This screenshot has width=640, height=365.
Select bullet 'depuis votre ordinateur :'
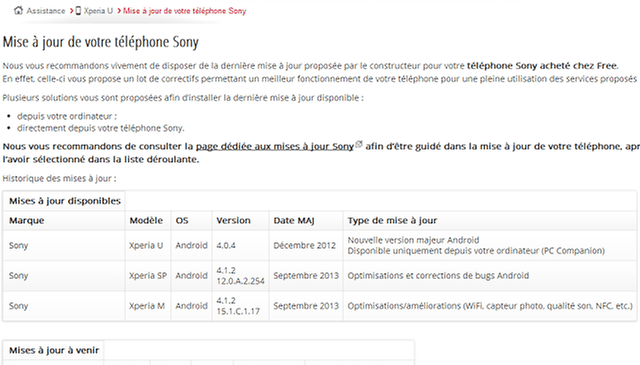point(67,116)
